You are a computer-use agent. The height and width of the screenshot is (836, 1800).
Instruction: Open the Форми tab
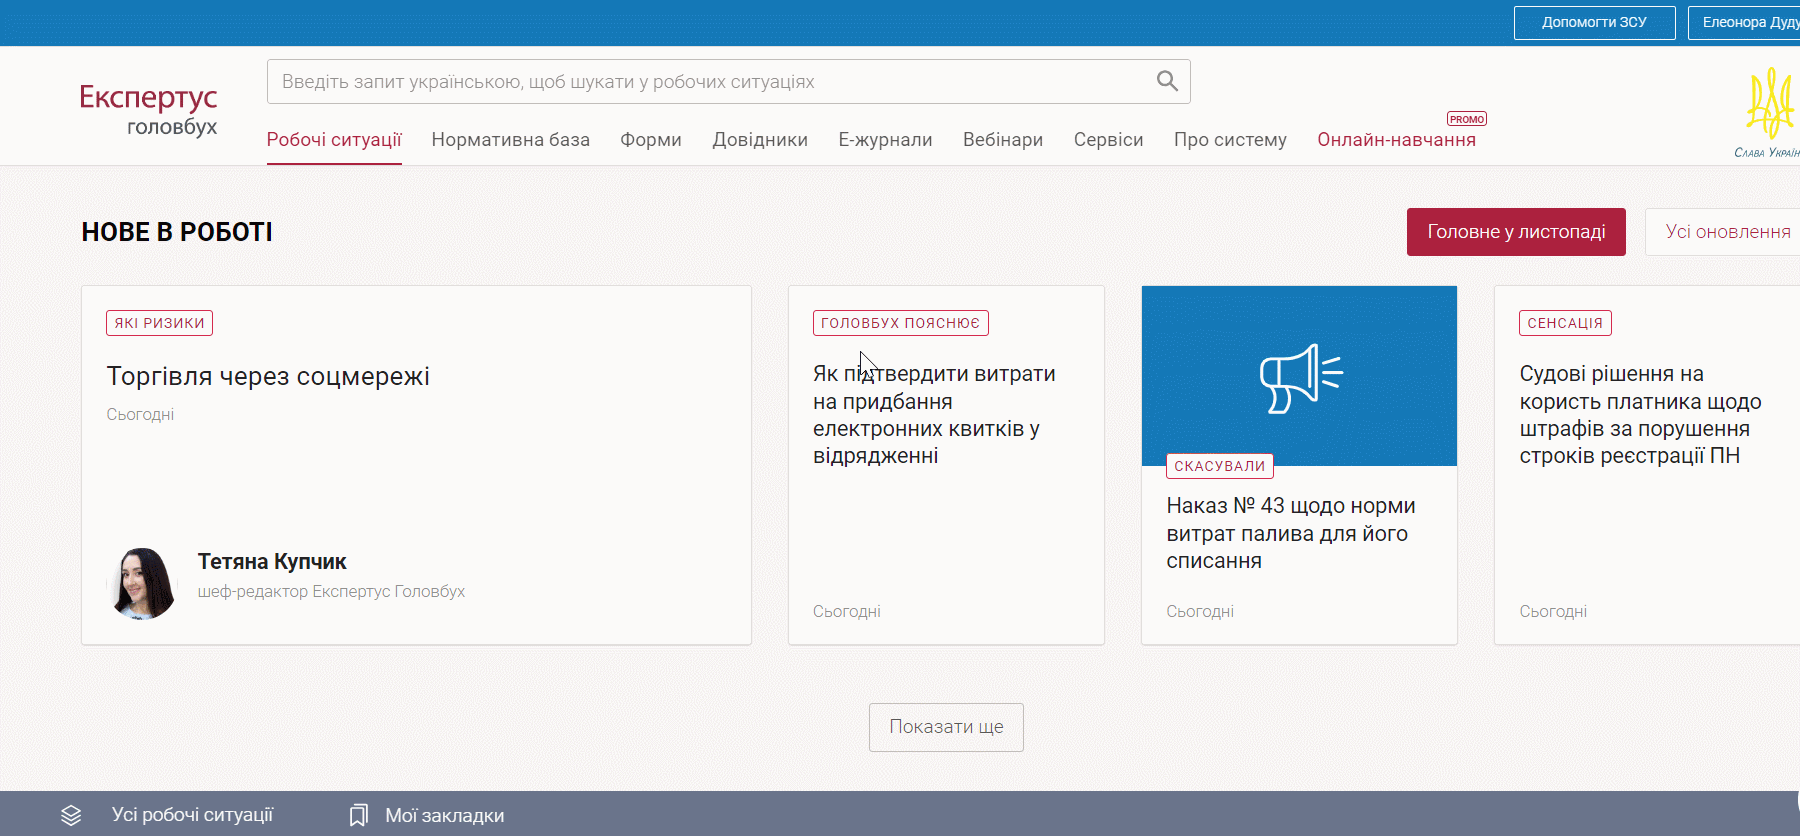(x=651, y=140)
